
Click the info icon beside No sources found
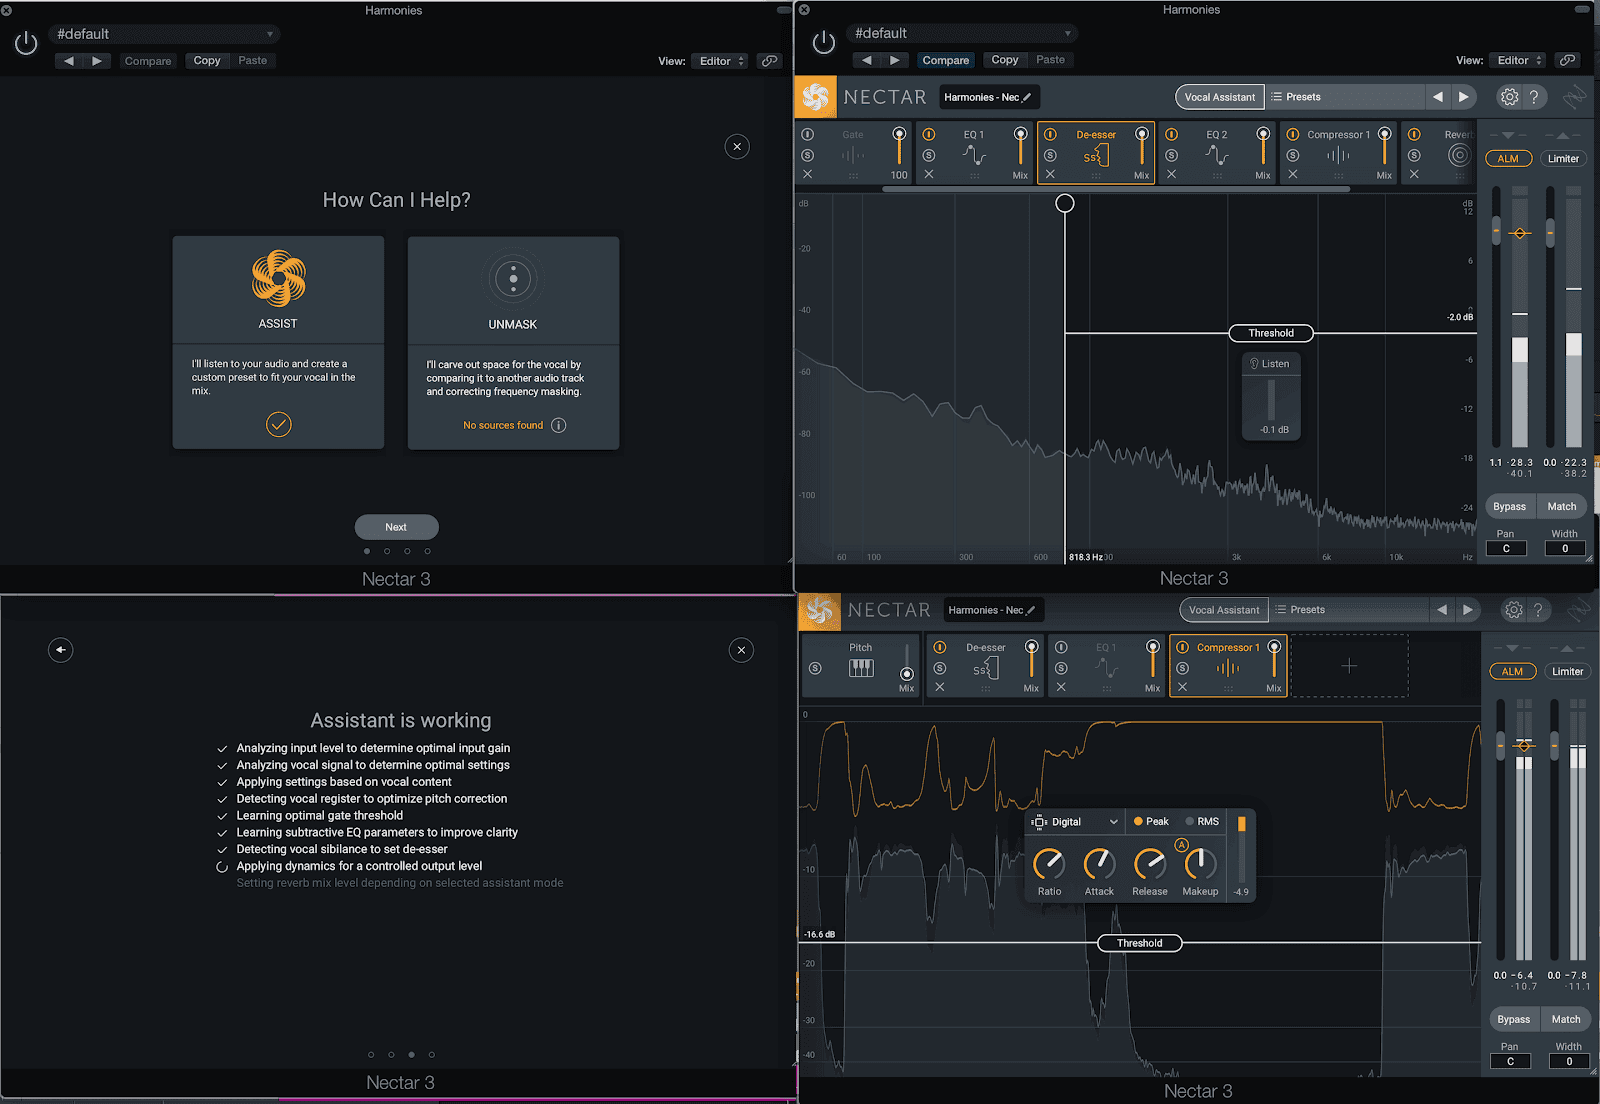coord(559,425)
